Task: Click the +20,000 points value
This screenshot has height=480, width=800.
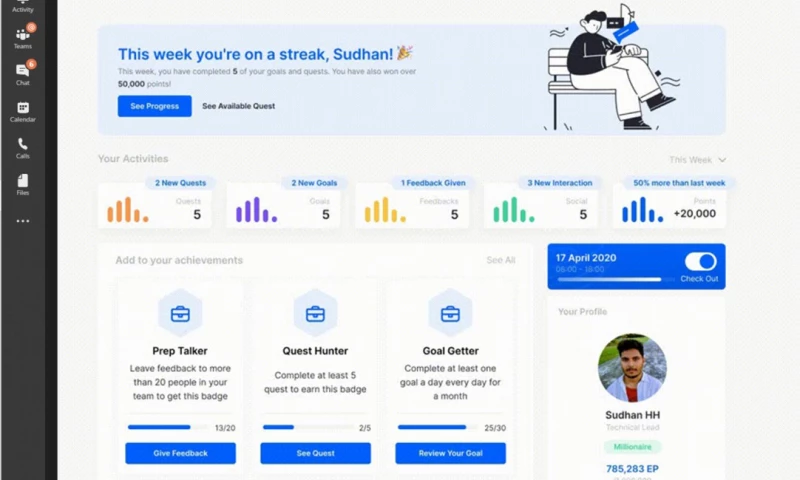Action: coord(694,214)
